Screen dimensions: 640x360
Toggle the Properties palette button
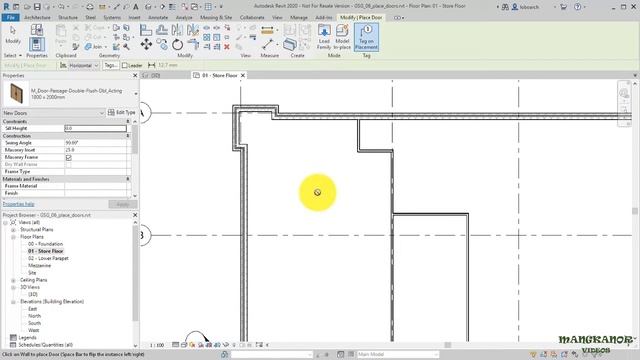[x=36, y=44]
